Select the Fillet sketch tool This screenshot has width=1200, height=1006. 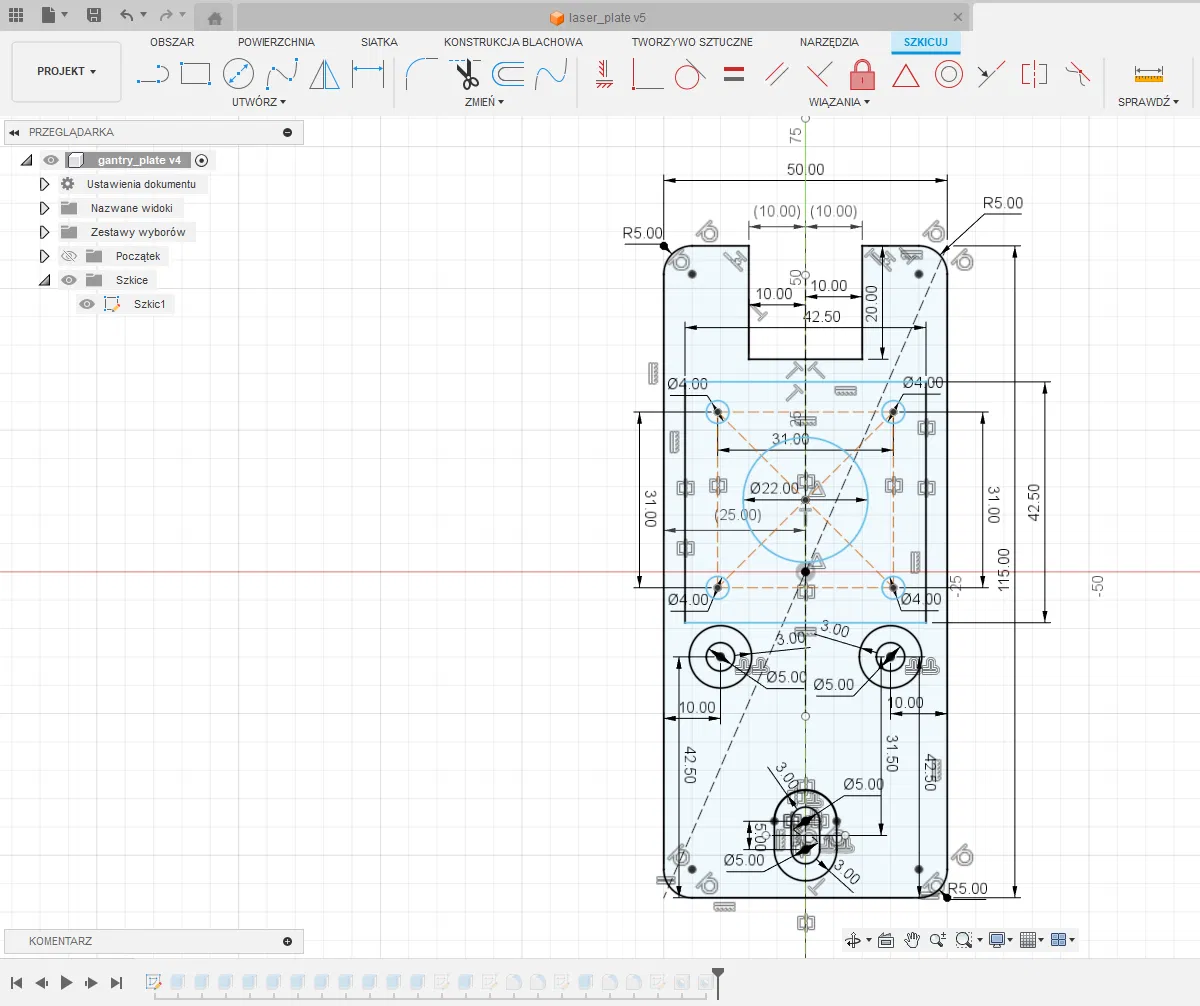[x=420, y=74]
